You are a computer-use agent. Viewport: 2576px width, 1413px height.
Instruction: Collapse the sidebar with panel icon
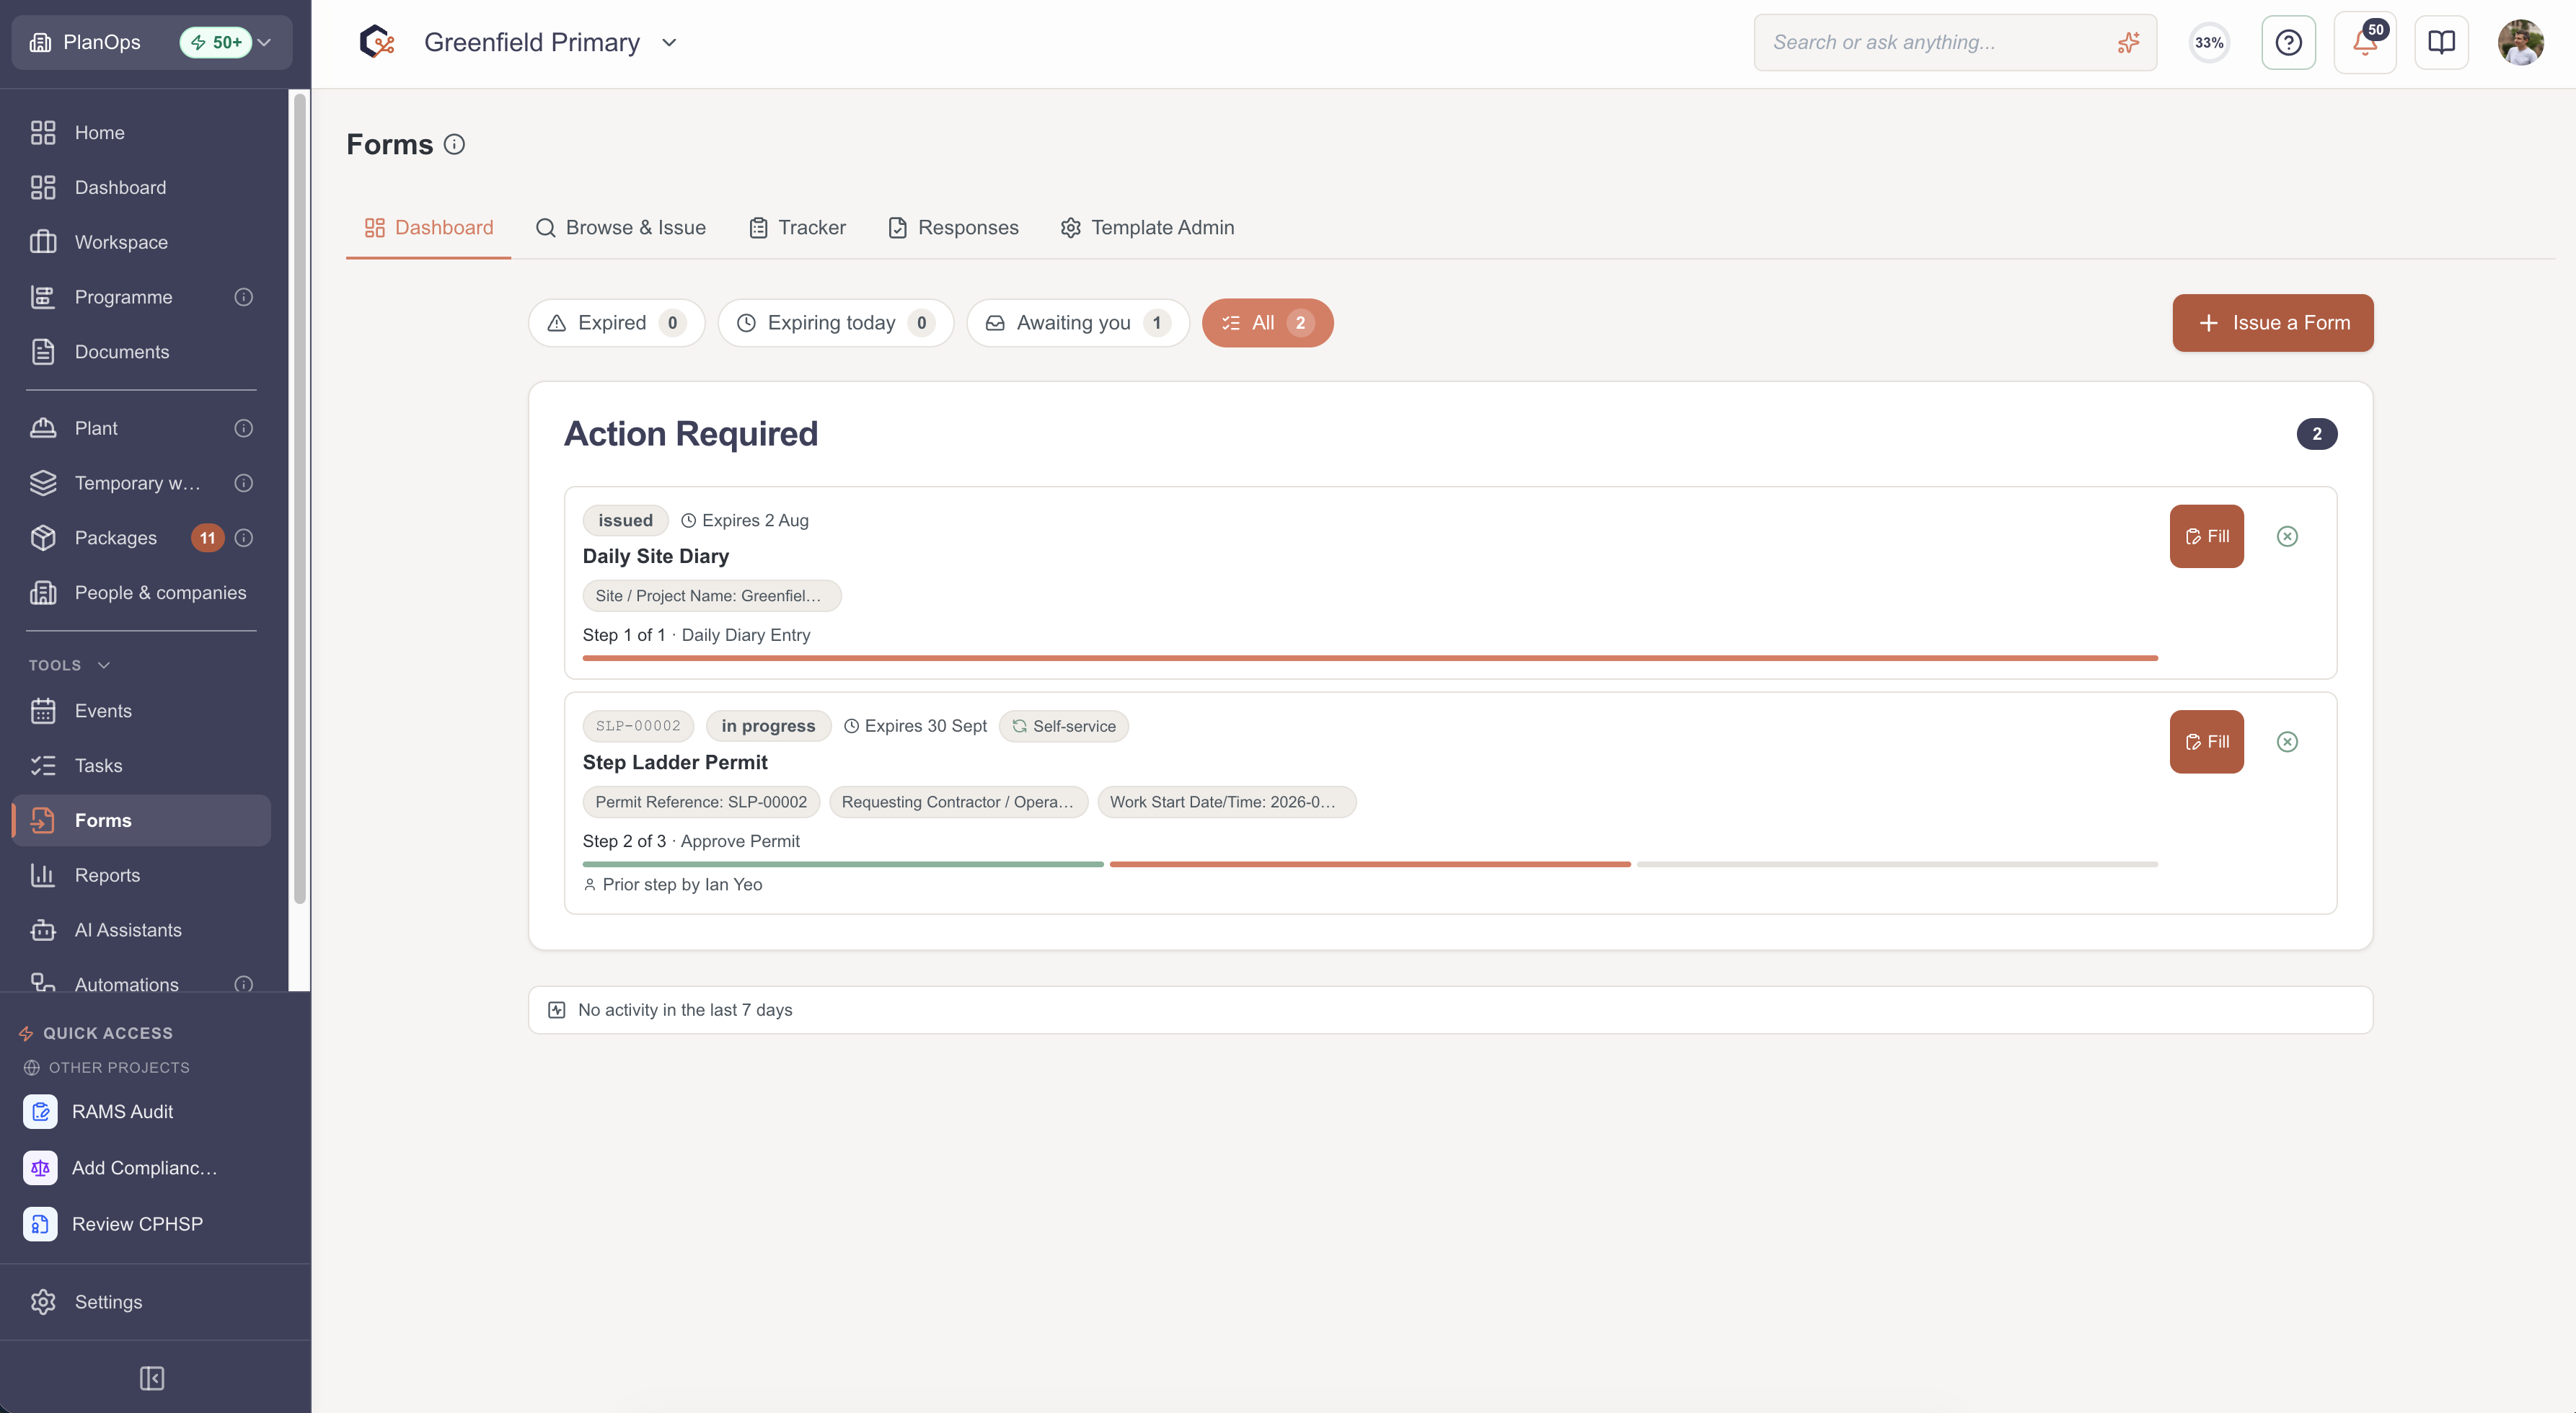pyautogui.click(x=152, y=1378)
